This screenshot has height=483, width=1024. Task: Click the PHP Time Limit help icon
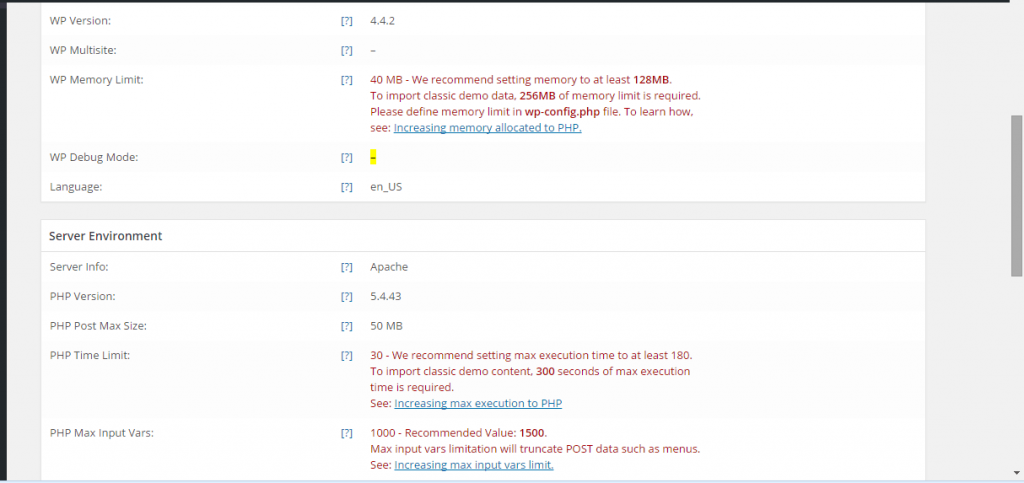coord(346,356)
